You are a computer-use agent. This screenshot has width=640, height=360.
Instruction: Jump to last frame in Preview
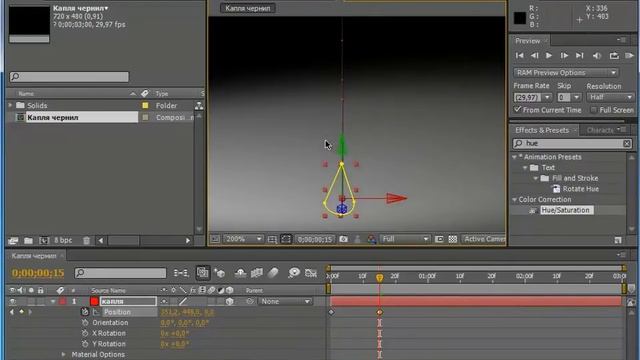click(580, 56)
